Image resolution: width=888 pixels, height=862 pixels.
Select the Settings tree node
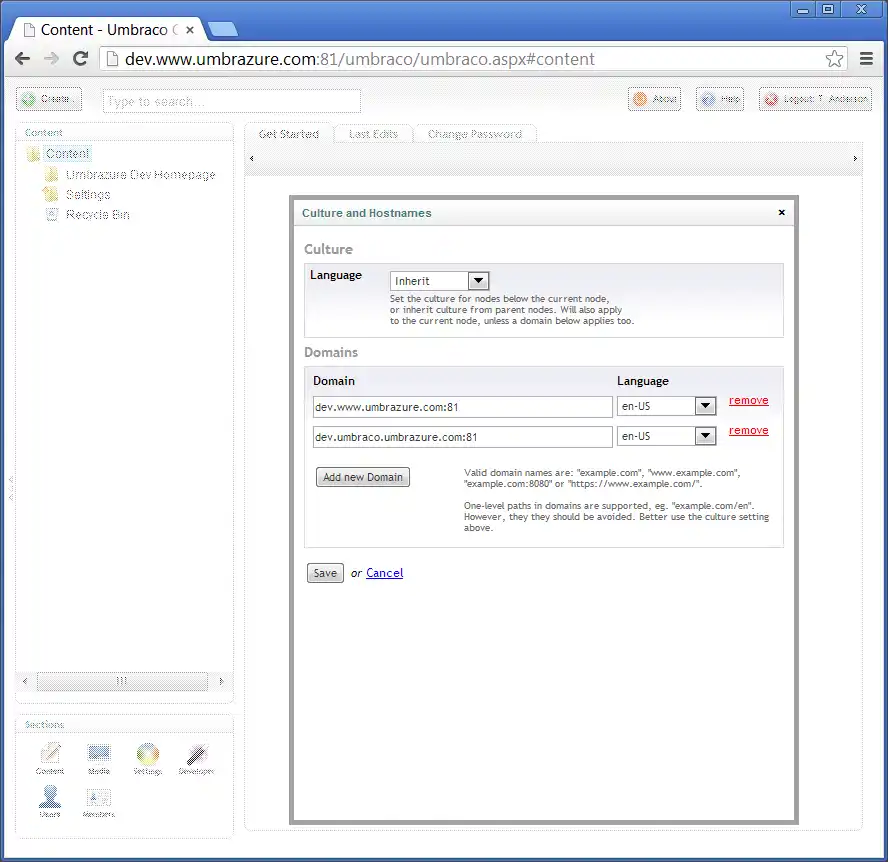(88, 195)
